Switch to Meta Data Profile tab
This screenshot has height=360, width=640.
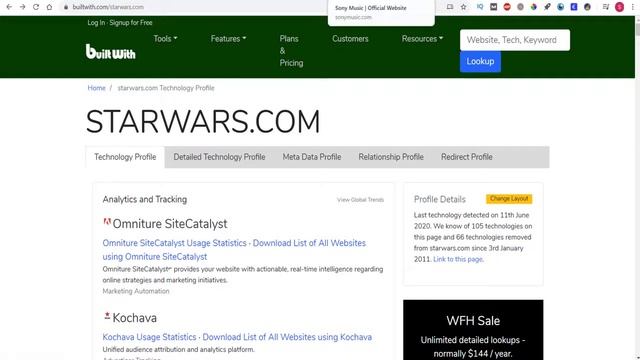312,157
